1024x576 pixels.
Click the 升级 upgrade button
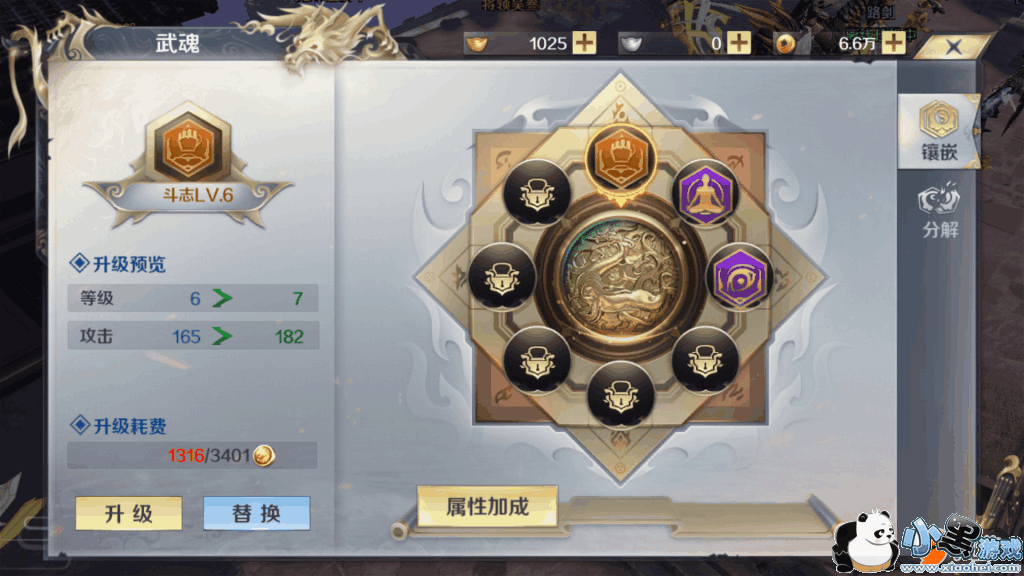click(129, 513)
